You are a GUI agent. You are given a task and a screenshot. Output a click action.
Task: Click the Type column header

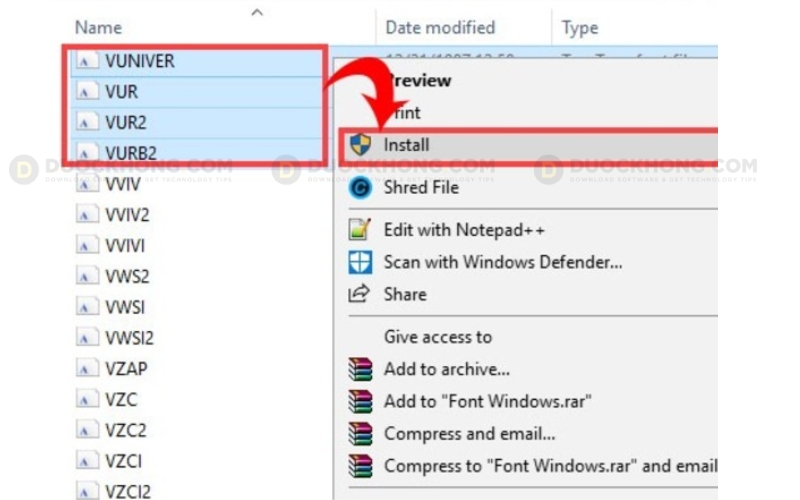coord(580,28)
